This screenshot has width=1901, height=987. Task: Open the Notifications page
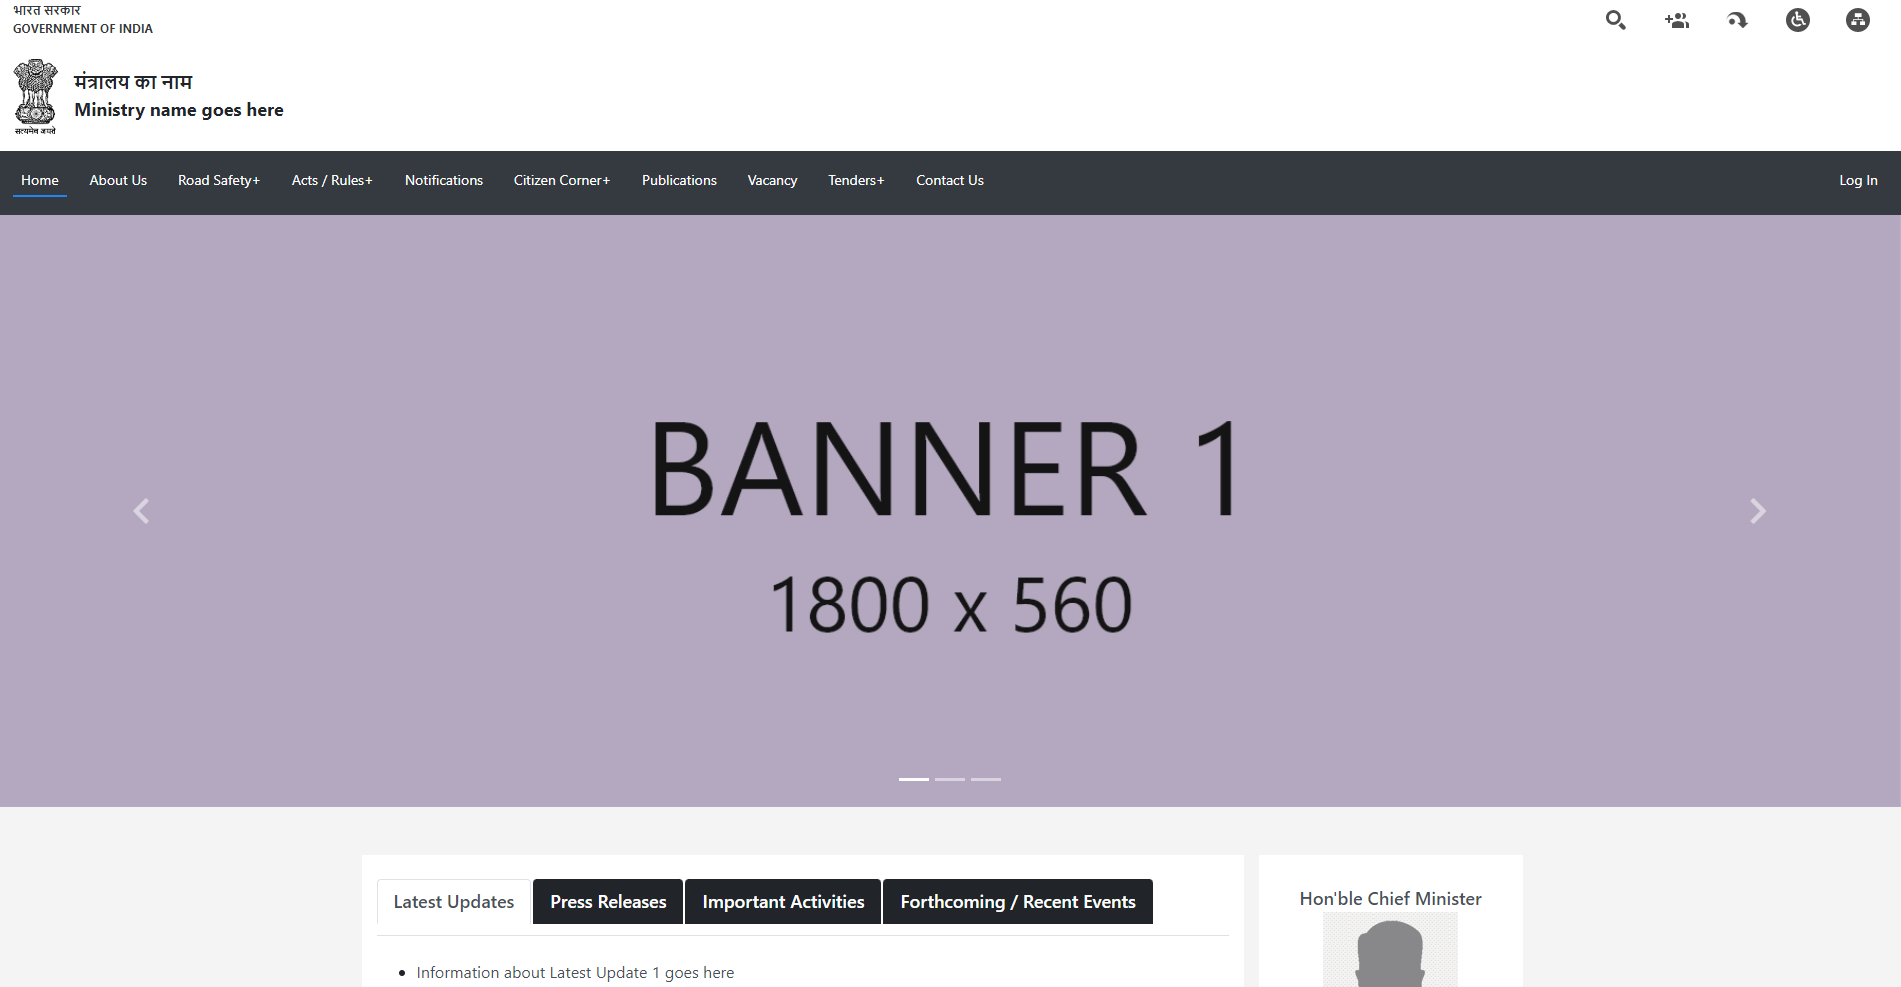443,180
